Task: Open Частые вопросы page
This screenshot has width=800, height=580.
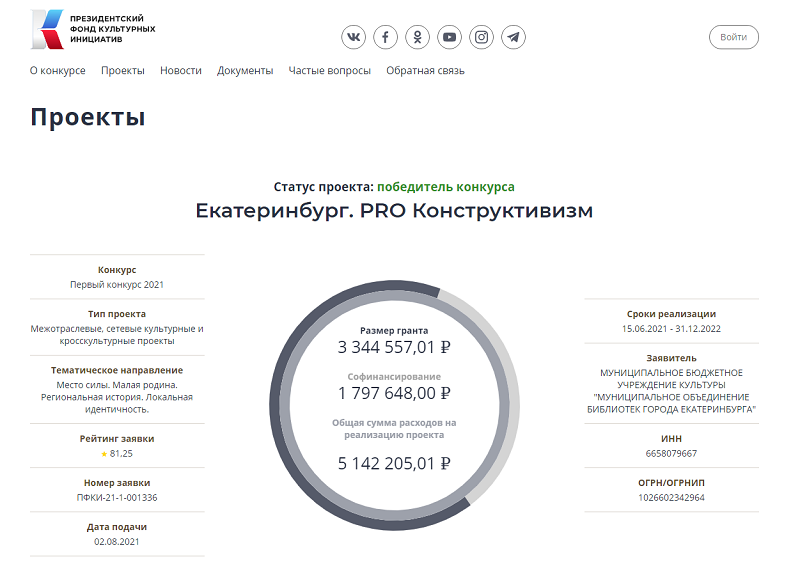Action: click(330, 71)
